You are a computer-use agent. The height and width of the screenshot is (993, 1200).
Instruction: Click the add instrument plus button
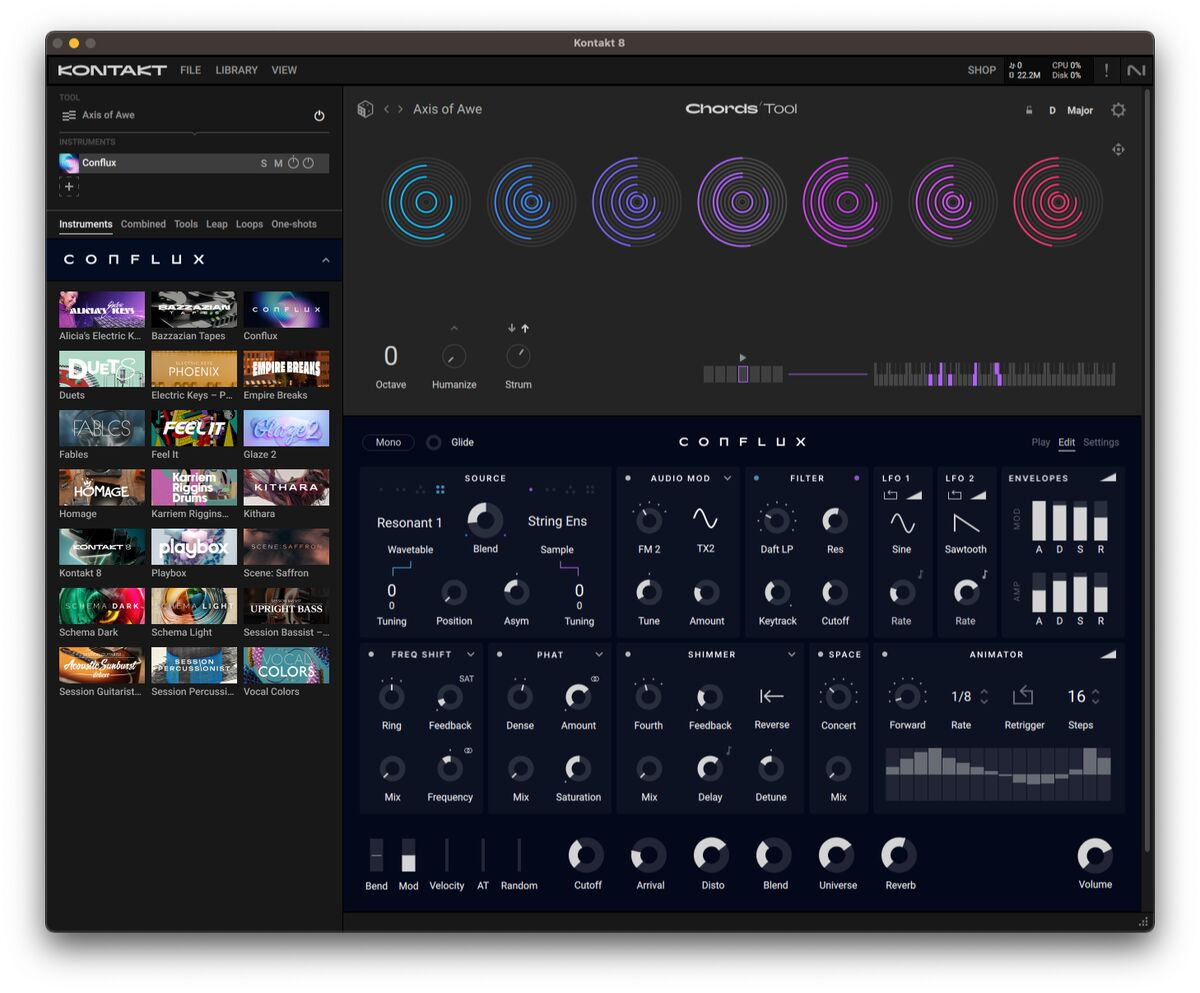pyautogui.click(x=69, y=187)
